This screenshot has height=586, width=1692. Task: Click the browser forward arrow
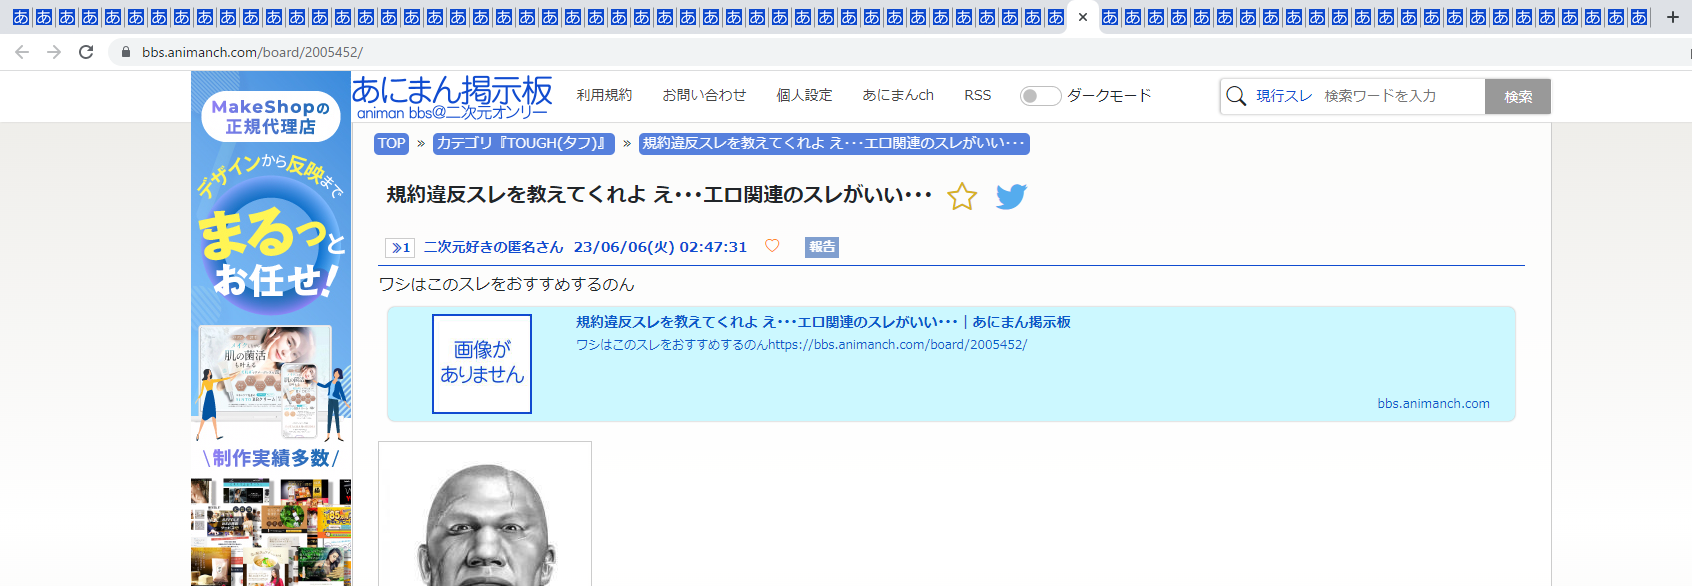(54, 52)
